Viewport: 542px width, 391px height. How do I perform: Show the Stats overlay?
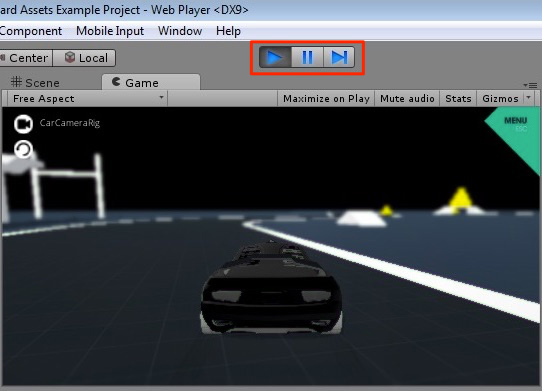tap(458, 99)
